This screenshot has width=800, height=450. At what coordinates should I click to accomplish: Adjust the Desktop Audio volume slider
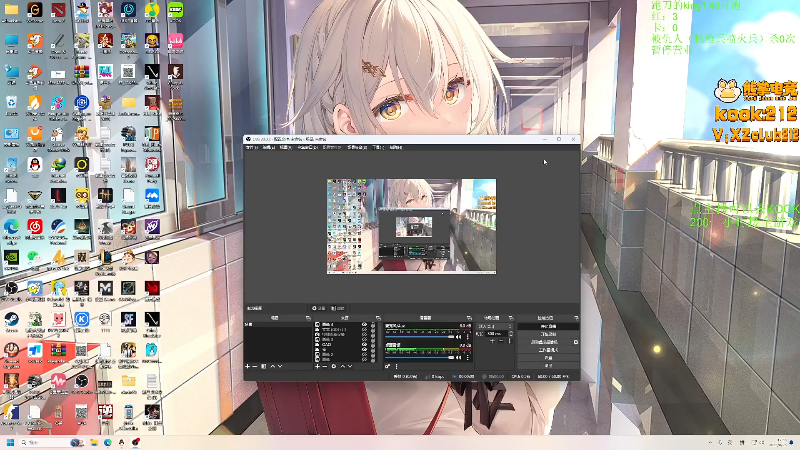(420, 357)
